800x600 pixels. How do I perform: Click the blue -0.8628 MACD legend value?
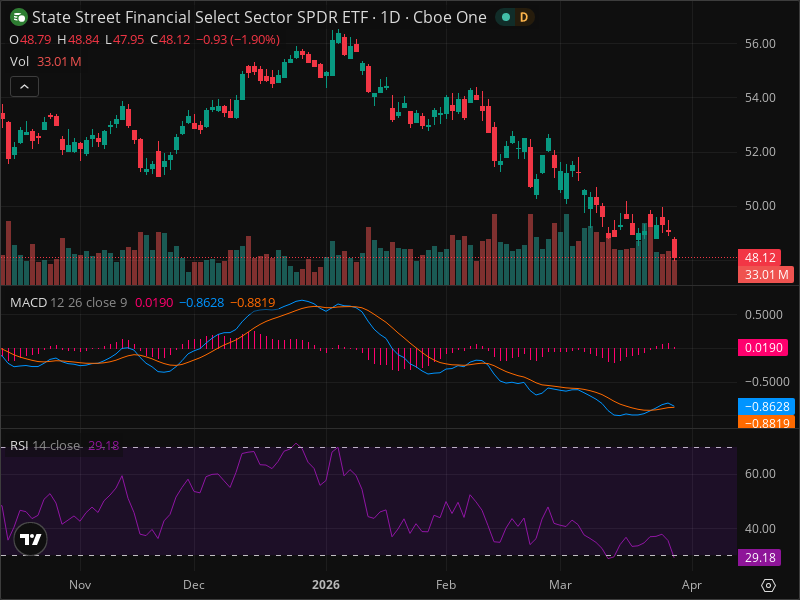pos(202,303)
